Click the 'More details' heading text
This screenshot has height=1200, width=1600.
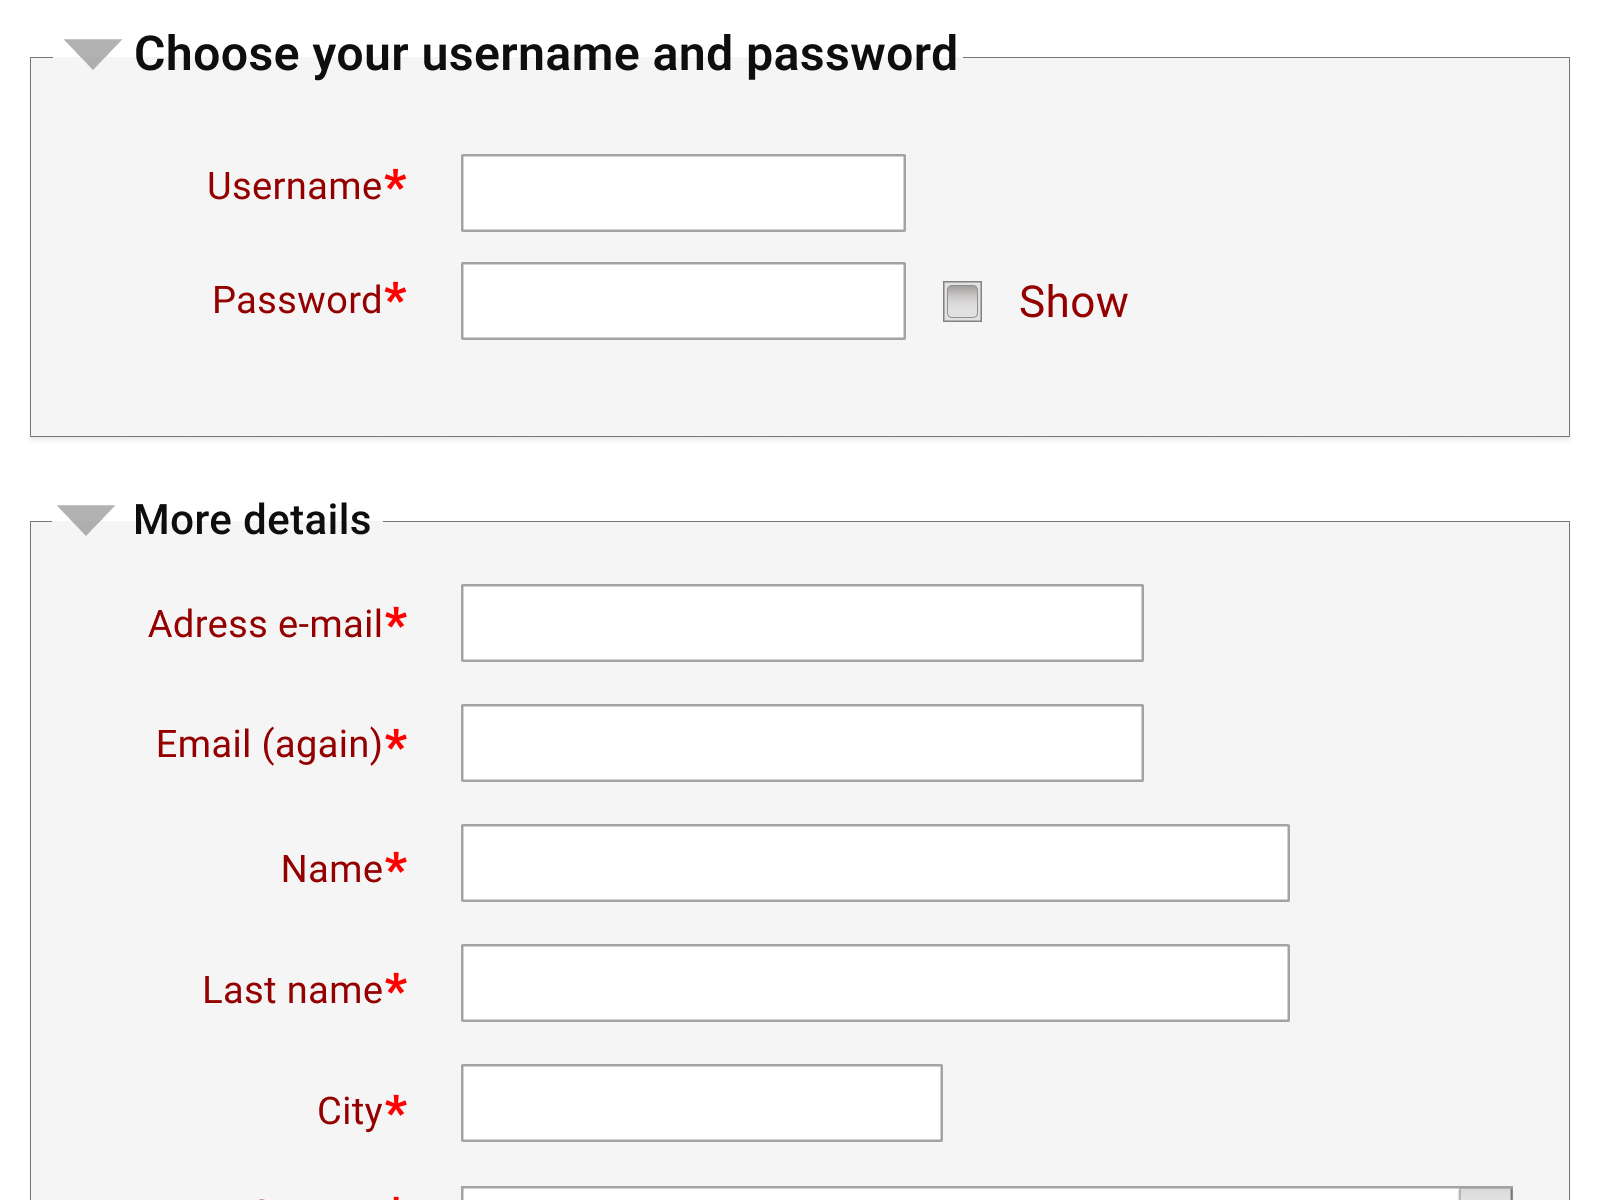252,520
